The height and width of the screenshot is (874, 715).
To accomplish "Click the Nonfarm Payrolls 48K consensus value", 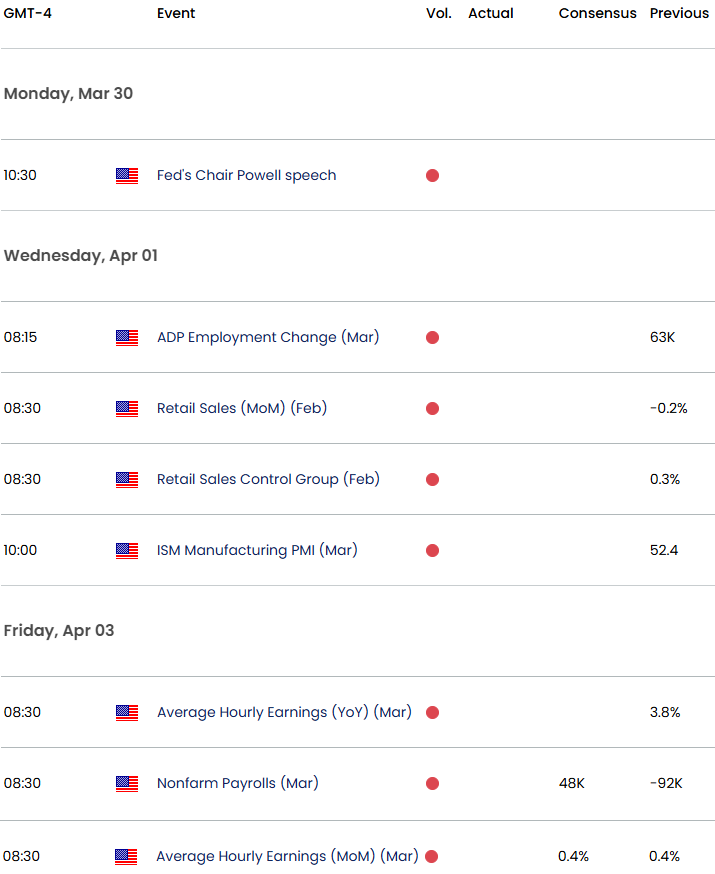I will click(574, 784).
